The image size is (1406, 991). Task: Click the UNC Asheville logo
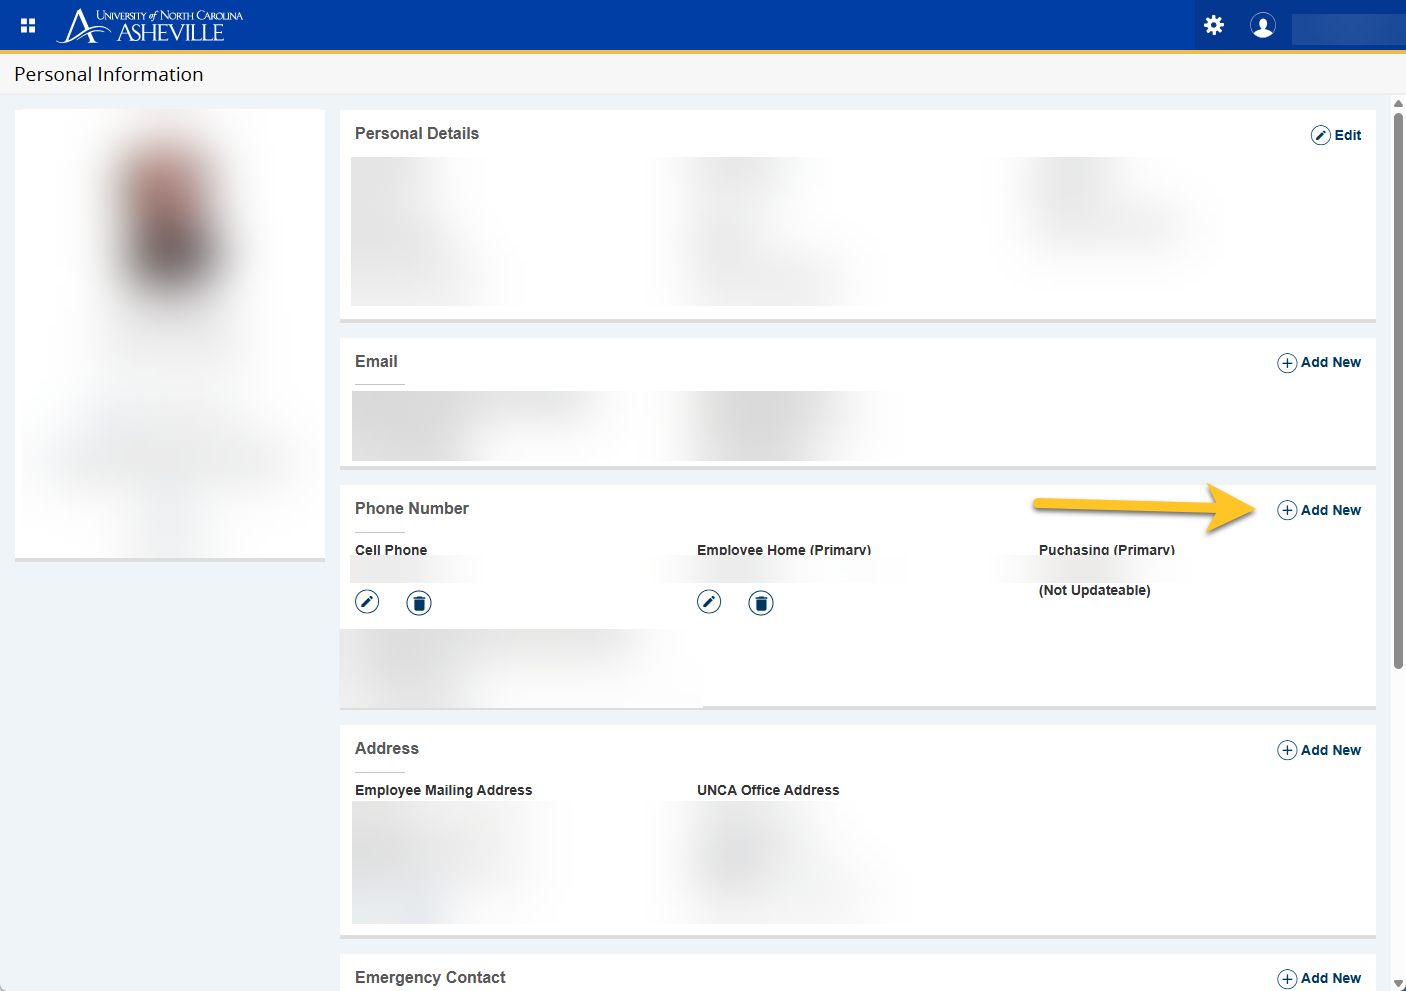tap(151, 26)
